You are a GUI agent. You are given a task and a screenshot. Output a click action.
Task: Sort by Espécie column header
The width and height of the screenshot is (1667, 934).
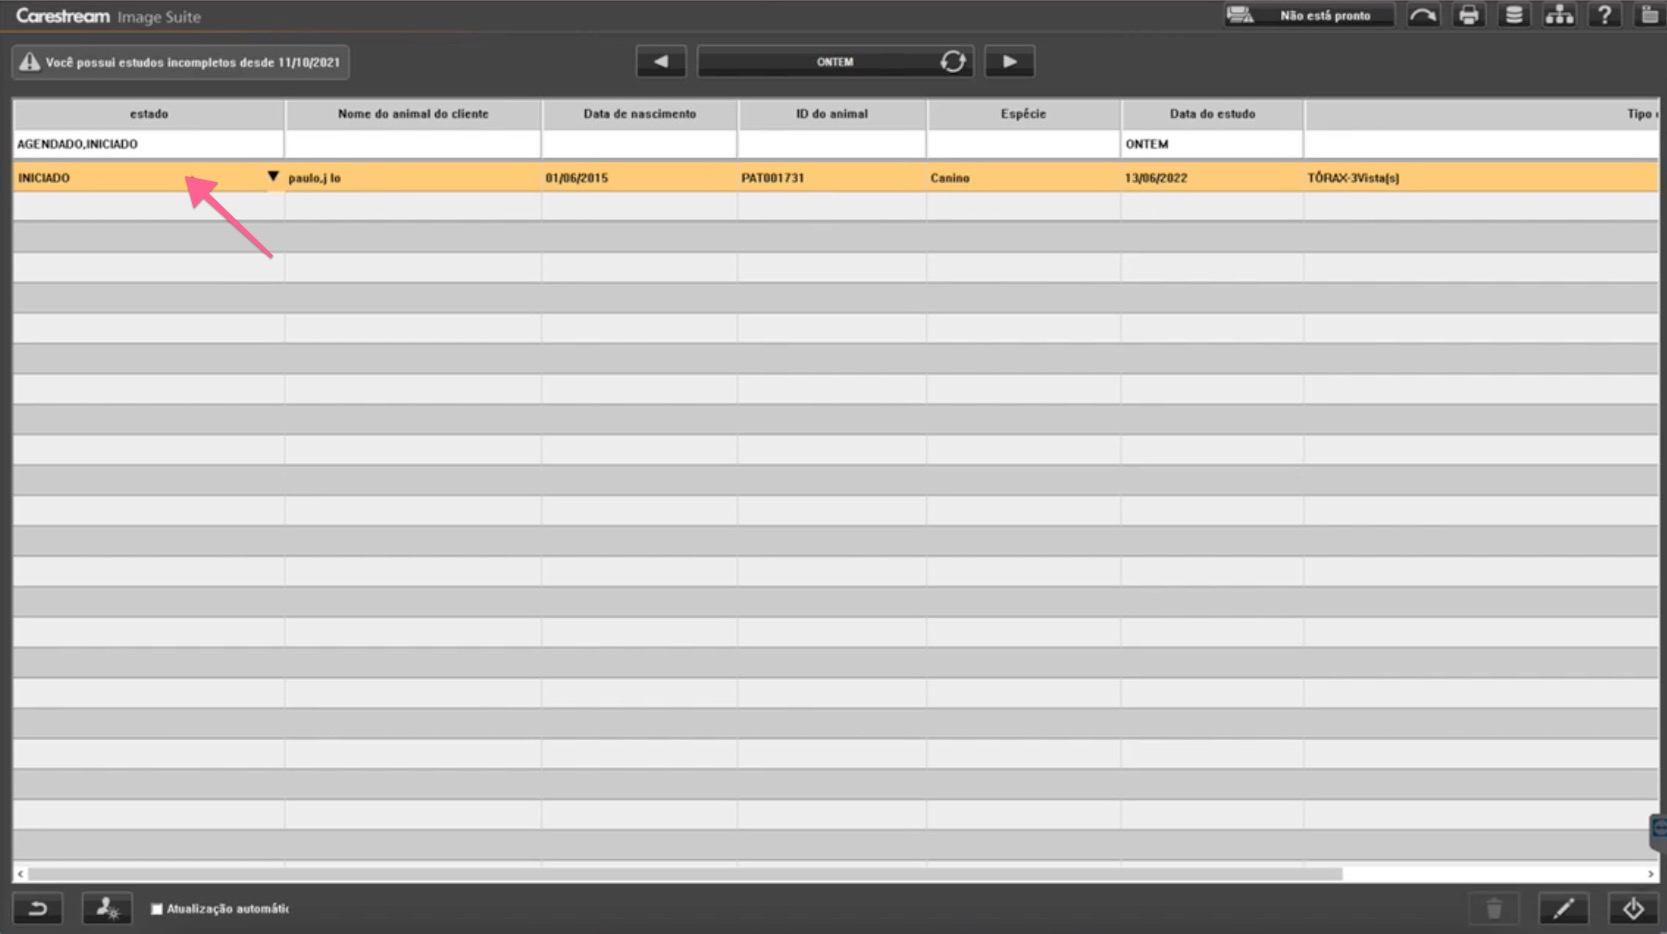tap(1022, 114)
